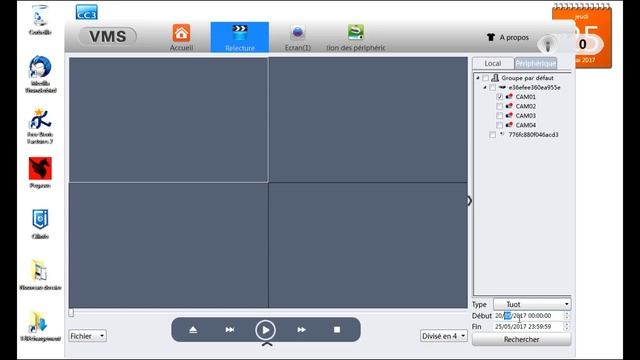The width and height of the screenshot is (640, 360).
Task: Click the CAM03 camera icon
Action: 509,116
